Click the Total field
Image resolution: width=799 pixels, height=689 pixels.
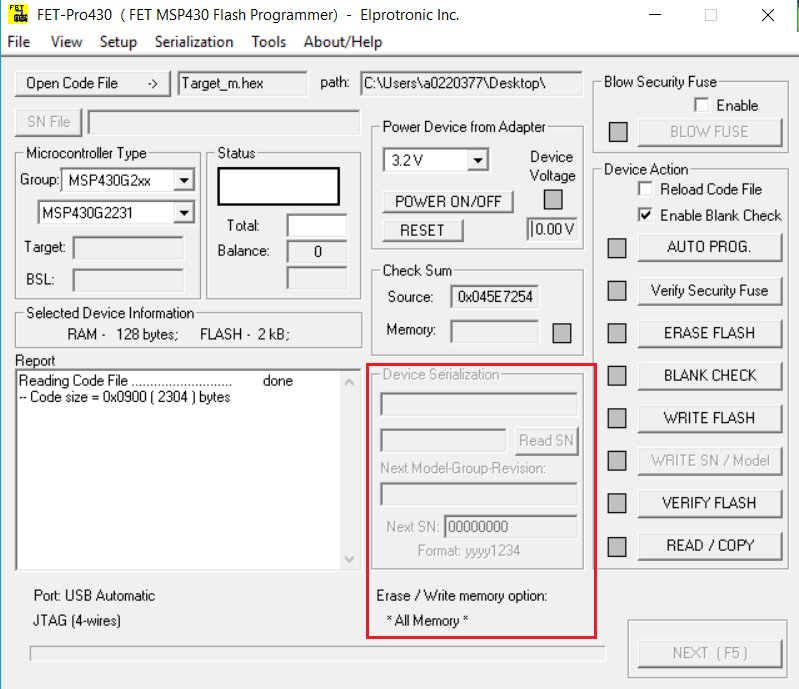point(317,225)
